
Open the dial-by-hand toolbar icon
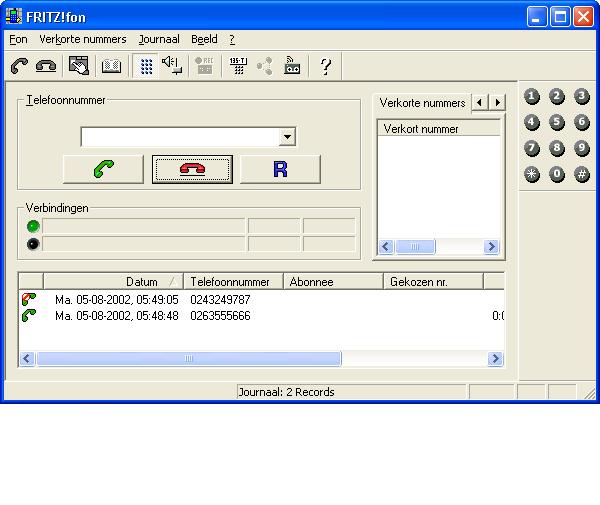(x=79, y=66)
